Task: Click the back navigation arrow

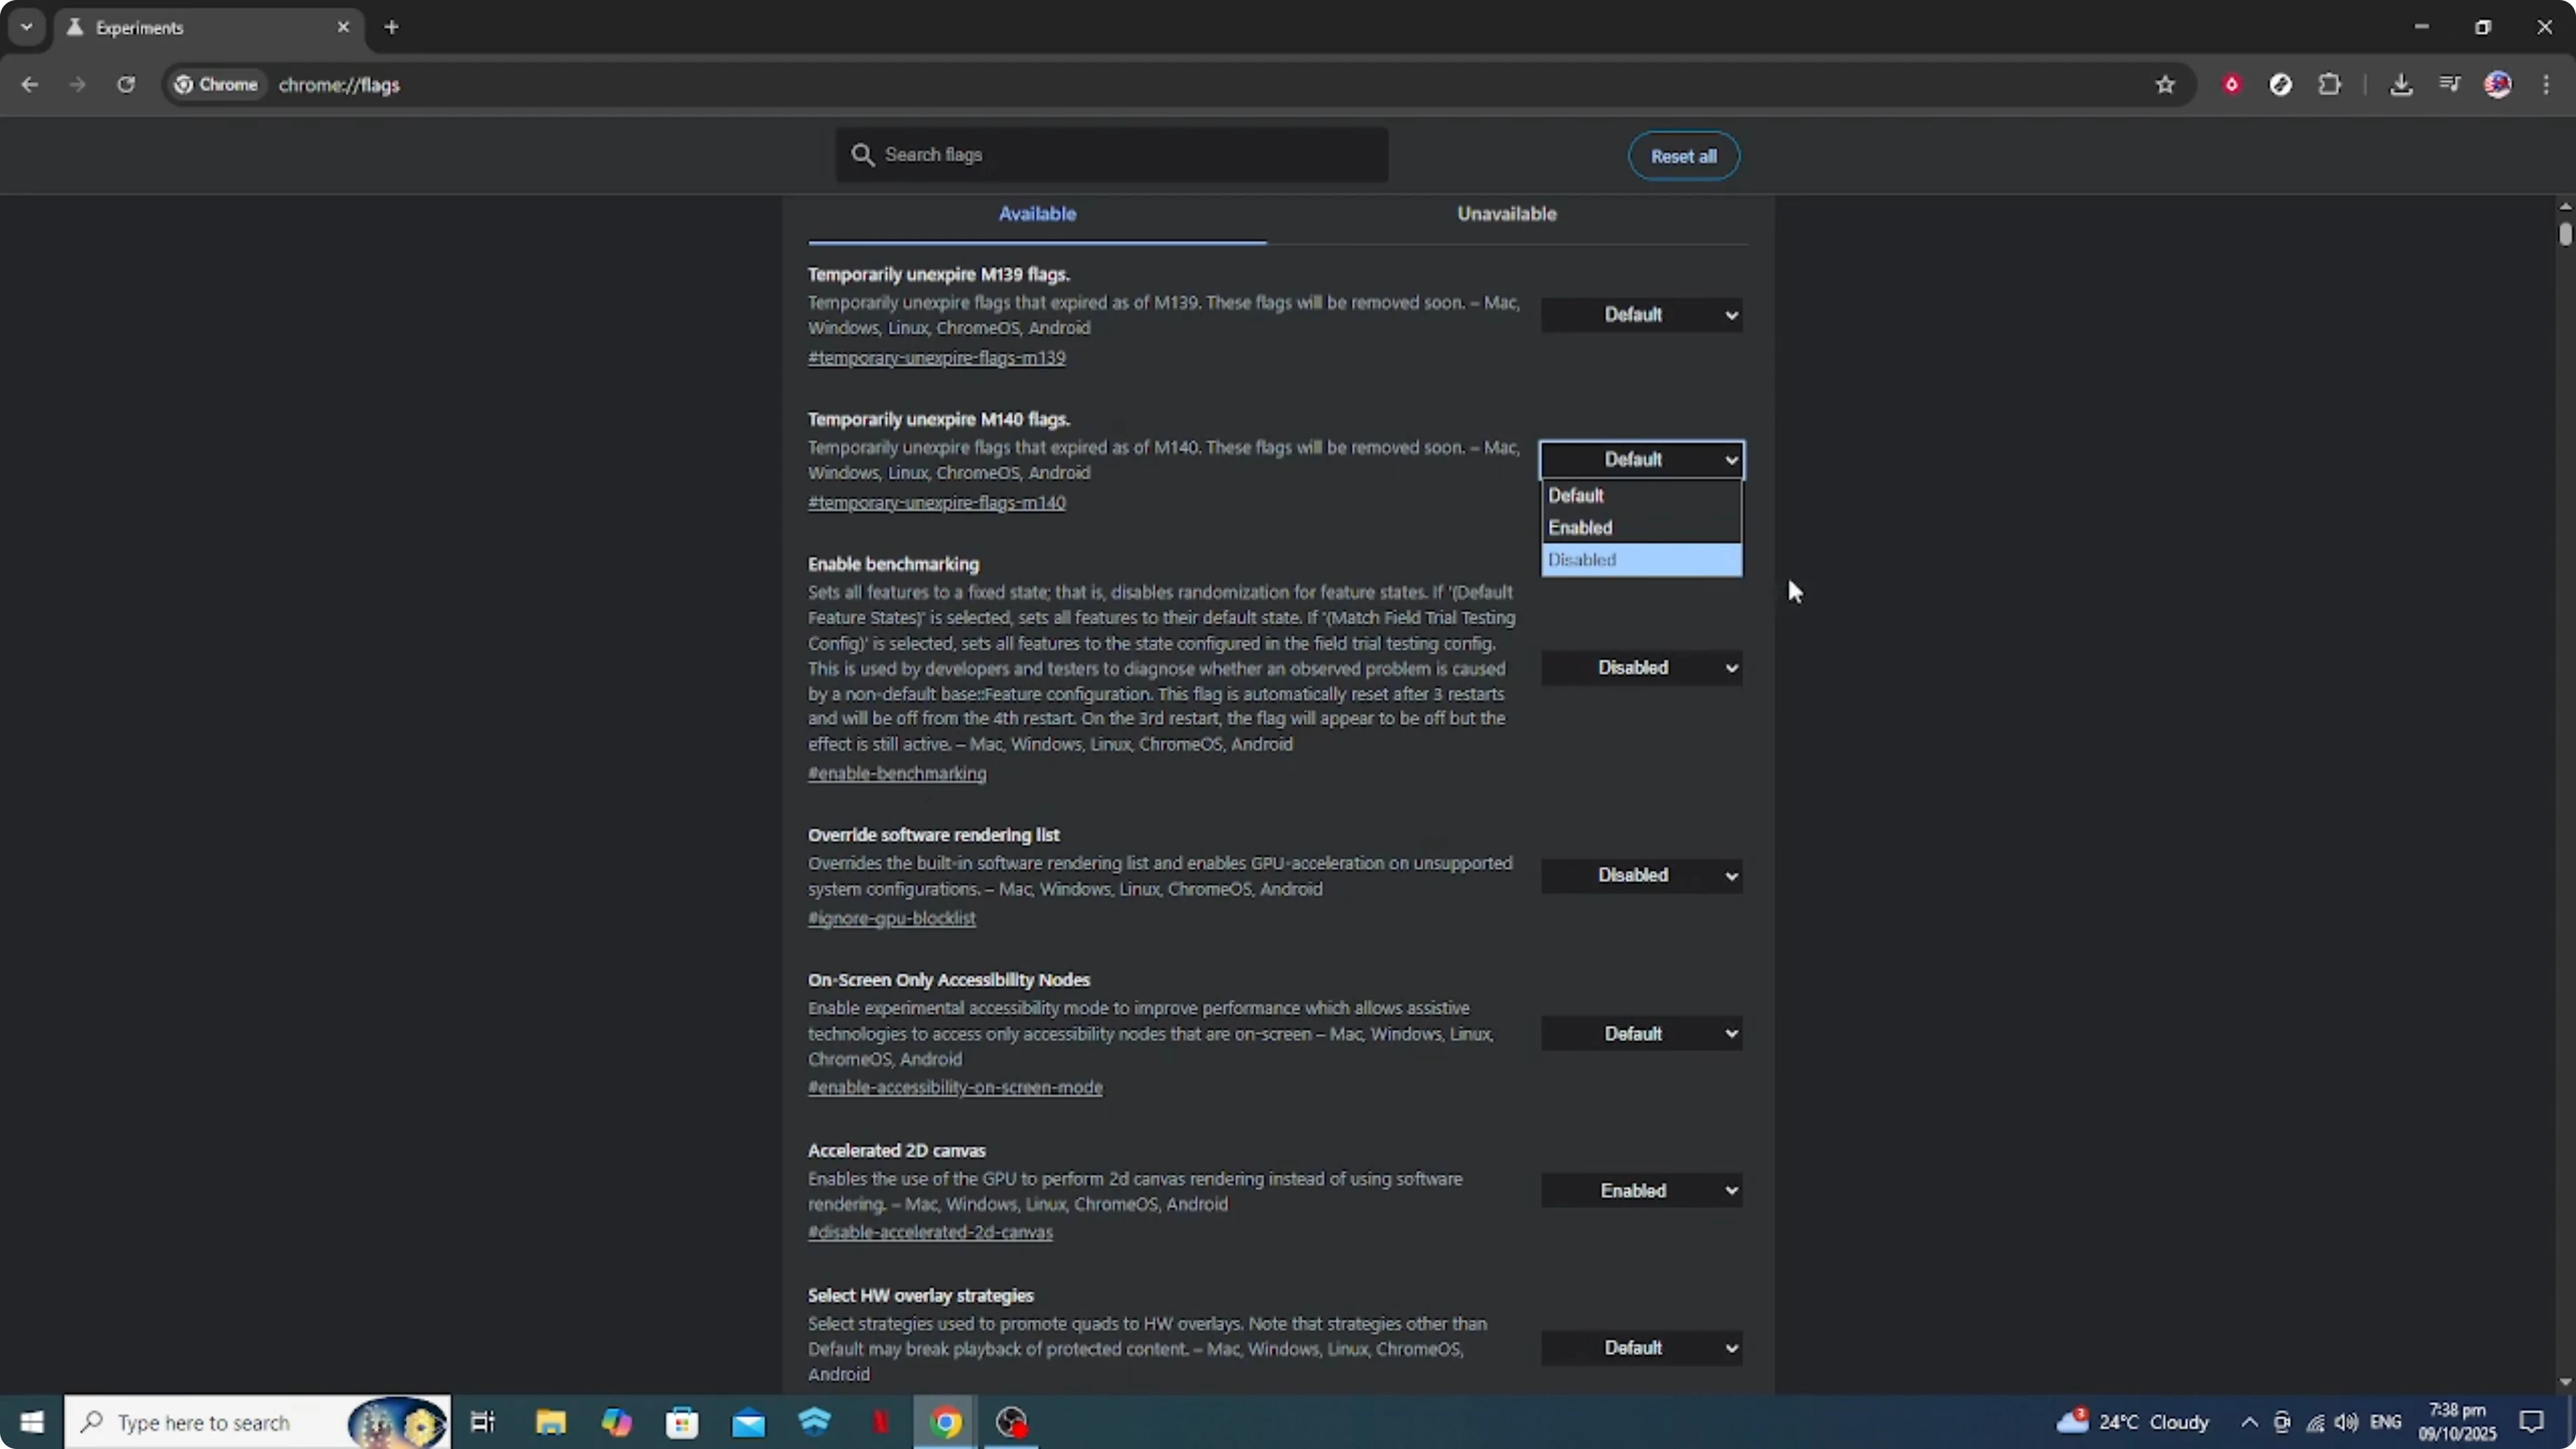Action: point(29,85)
